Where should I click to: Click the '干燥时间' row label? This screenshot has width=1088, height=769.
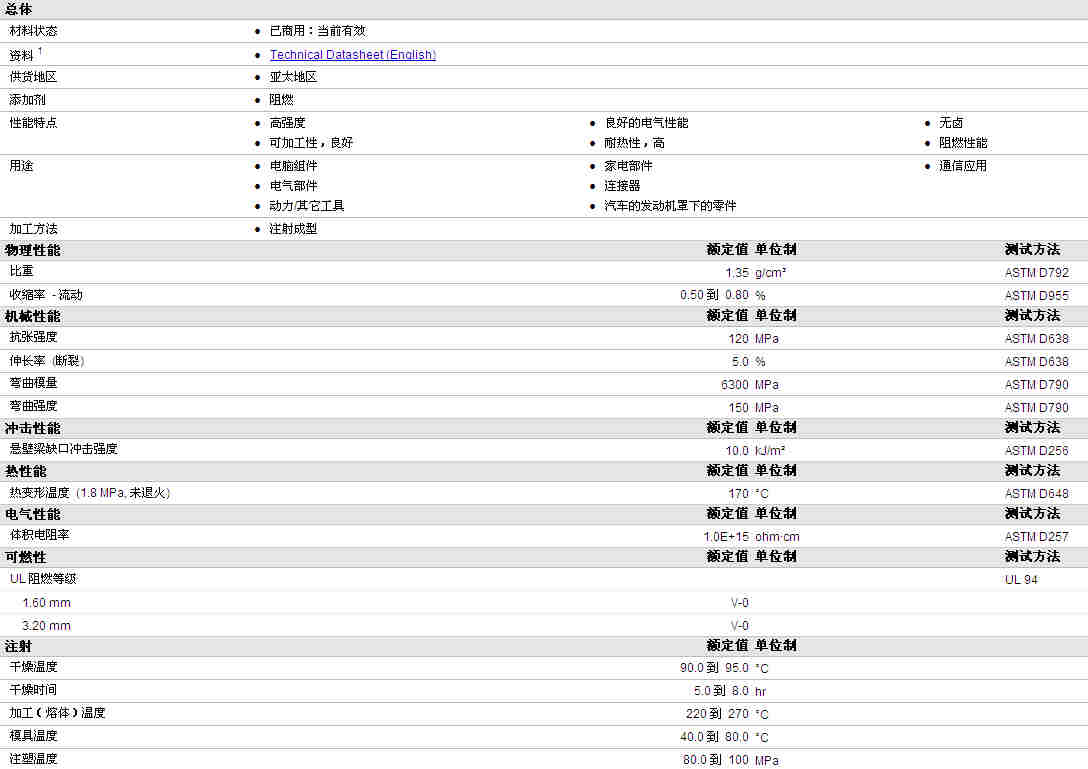pos(33,690)
